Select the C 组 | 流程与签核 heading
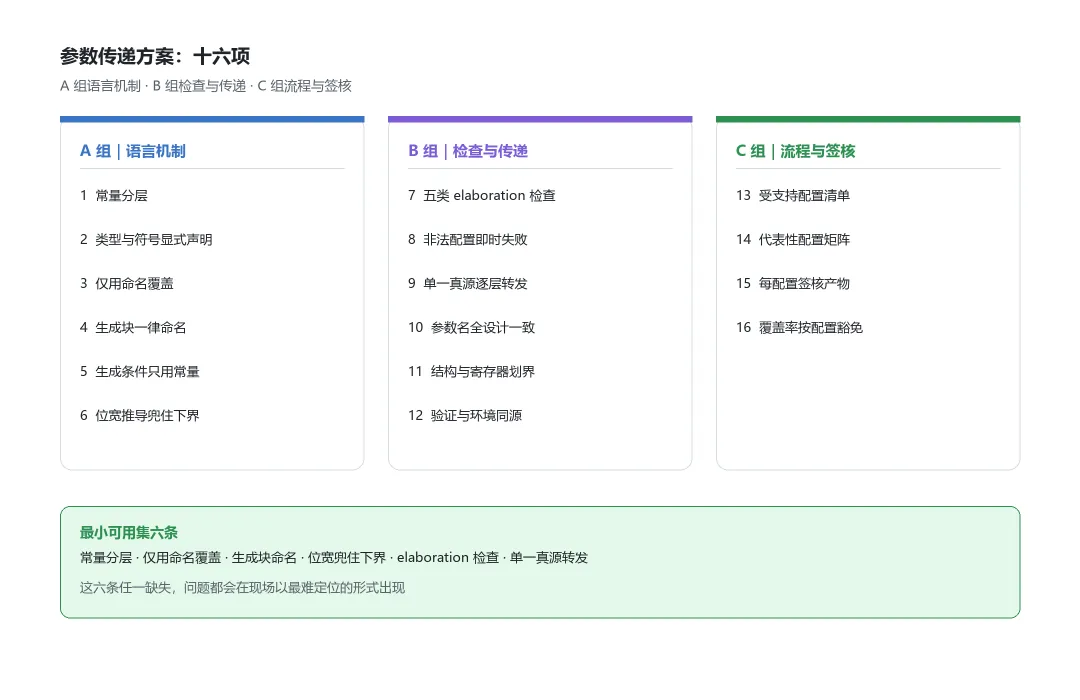 (796, 151)
